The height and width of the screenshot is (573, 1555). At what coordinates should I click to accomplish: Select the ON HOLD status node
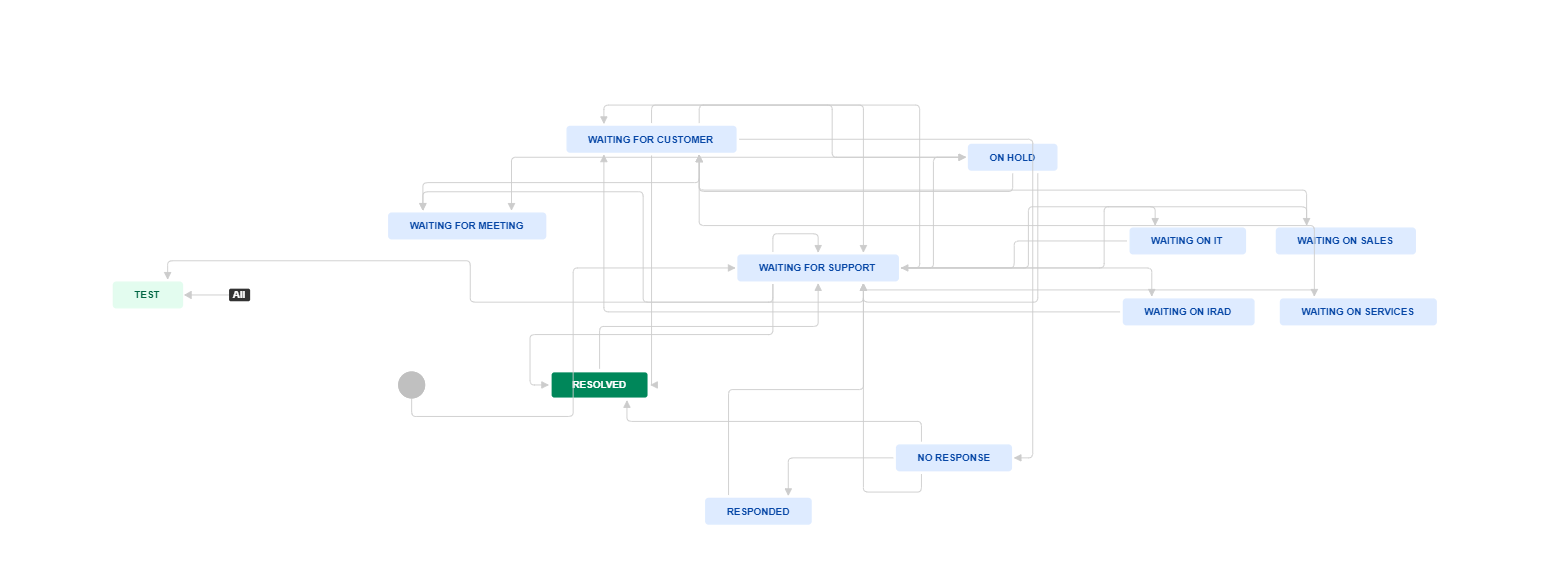[x=1012, y=158]
